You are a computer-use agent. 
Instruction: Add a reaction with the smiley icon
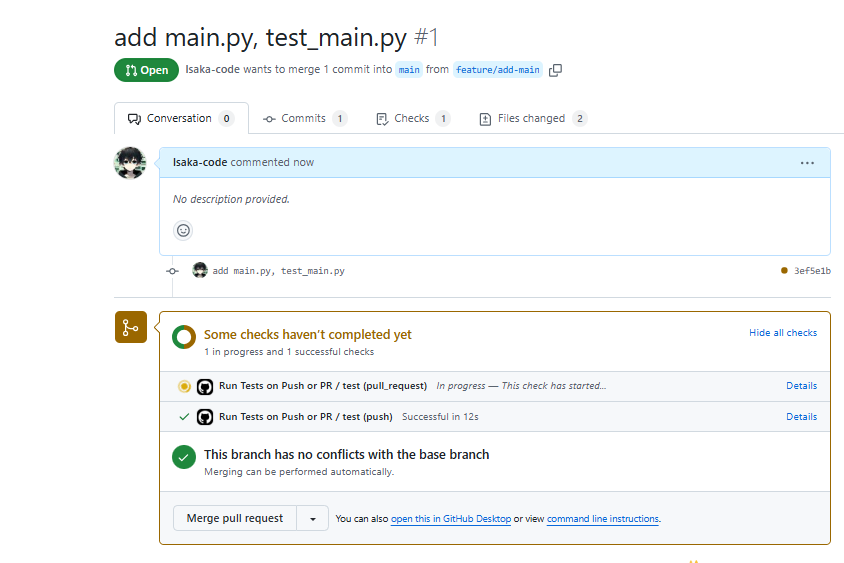(183, 230)
